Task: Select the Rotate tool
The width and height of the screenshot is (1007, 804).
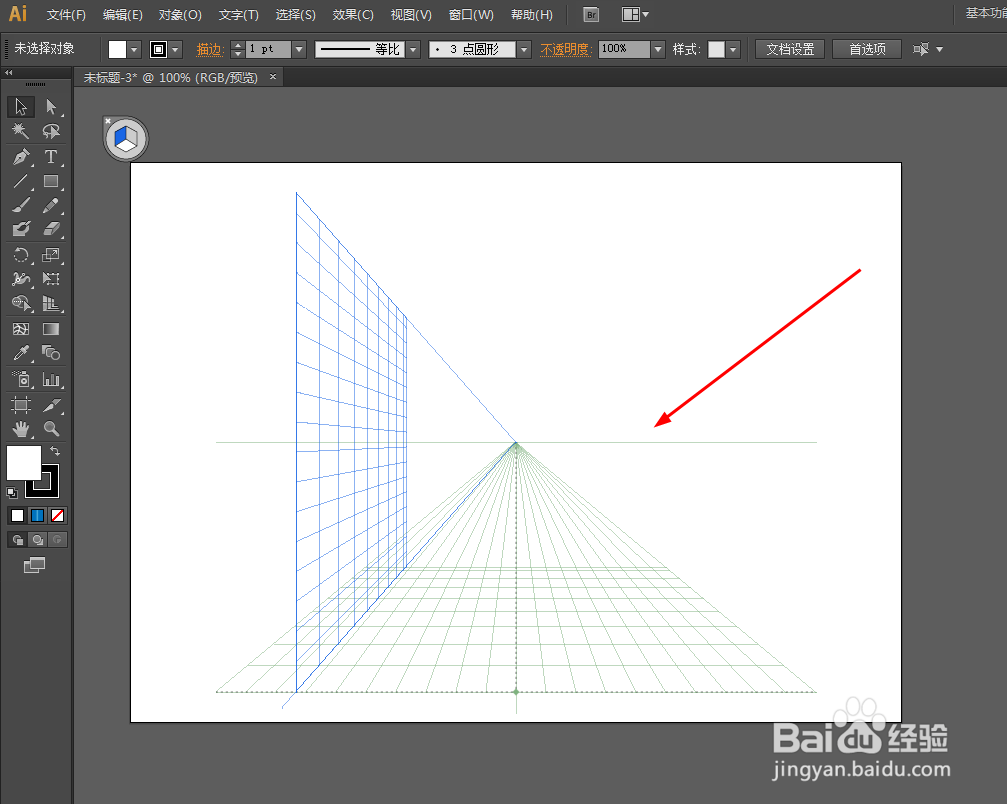Action: [x=21, y=255]
